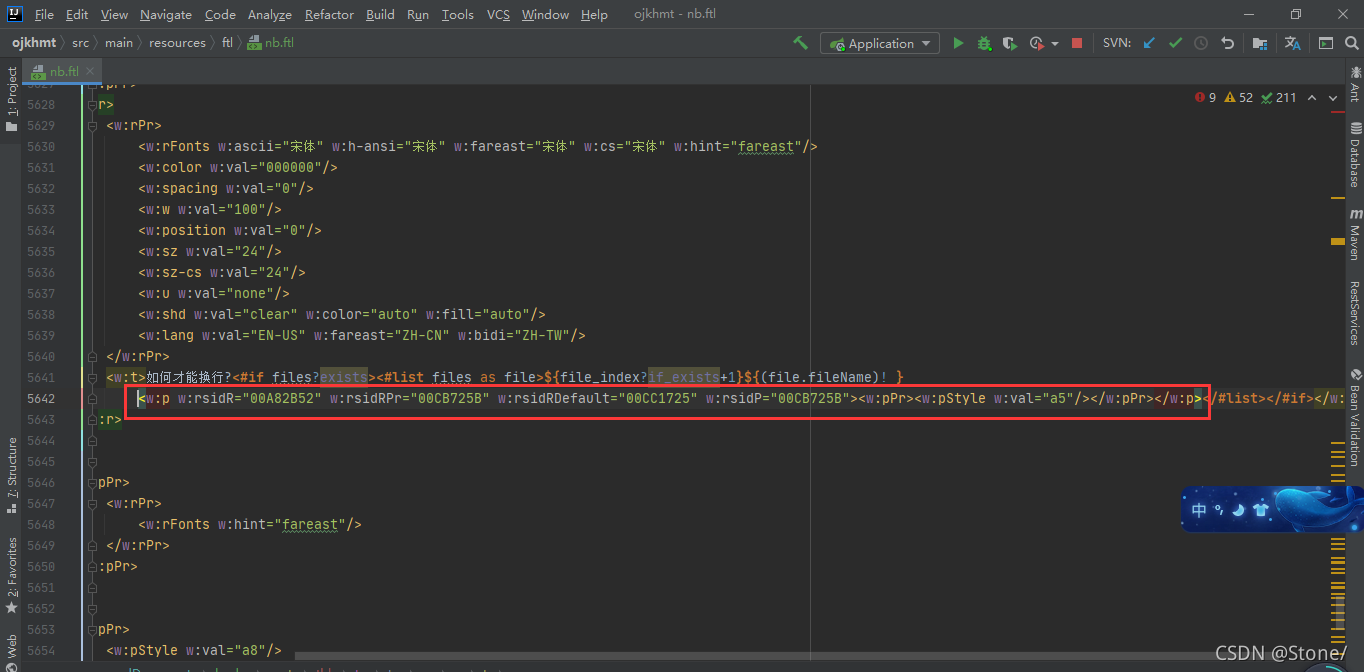Open the Project Structure icon
This screenshot has height=672, width=1364.
tap(1260, 43)
